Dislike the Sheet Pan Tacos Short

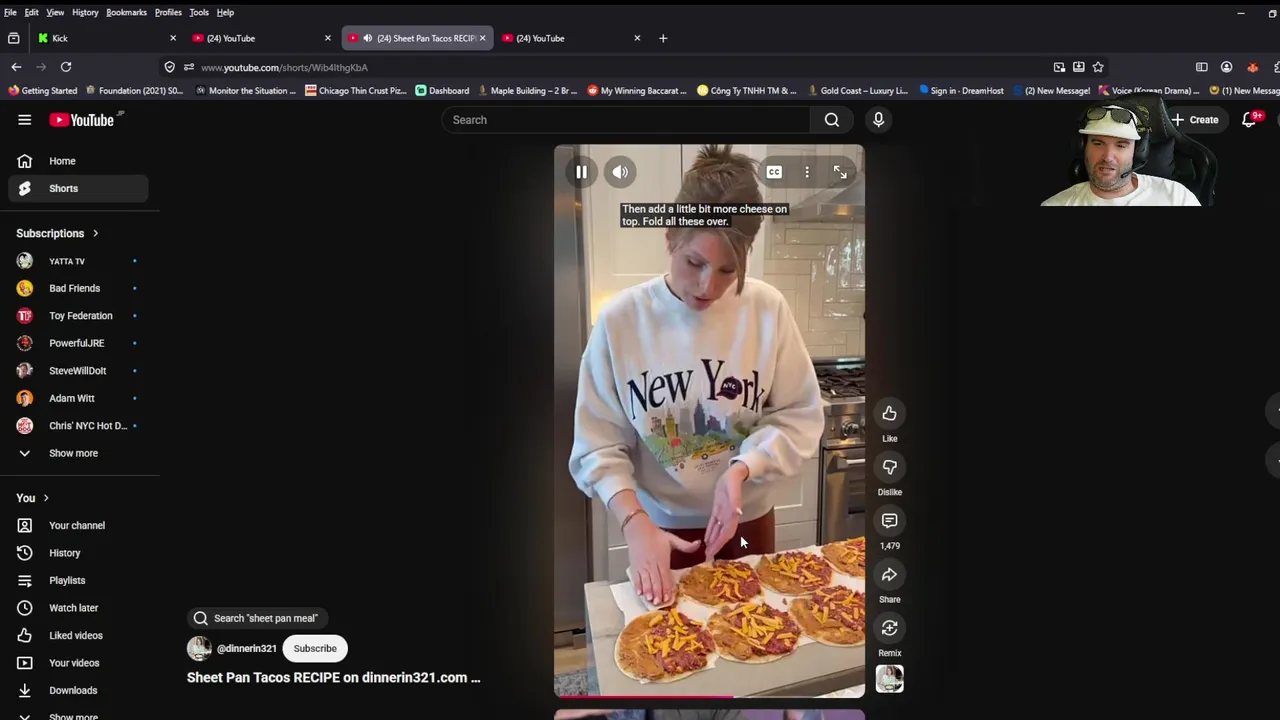click(889, 467)
